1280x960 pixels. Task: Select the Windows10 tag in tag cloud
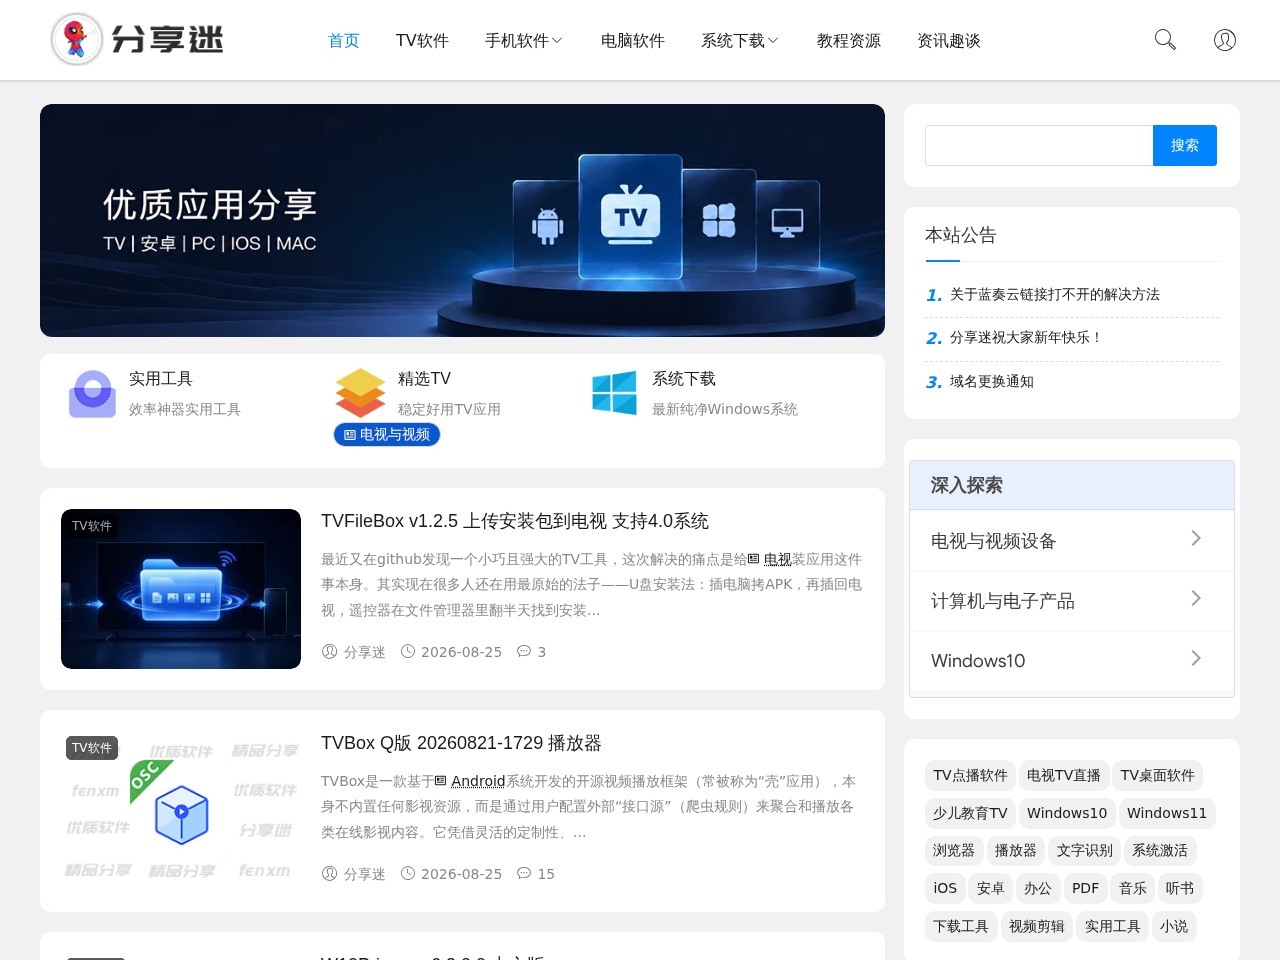pos(1067,813)
